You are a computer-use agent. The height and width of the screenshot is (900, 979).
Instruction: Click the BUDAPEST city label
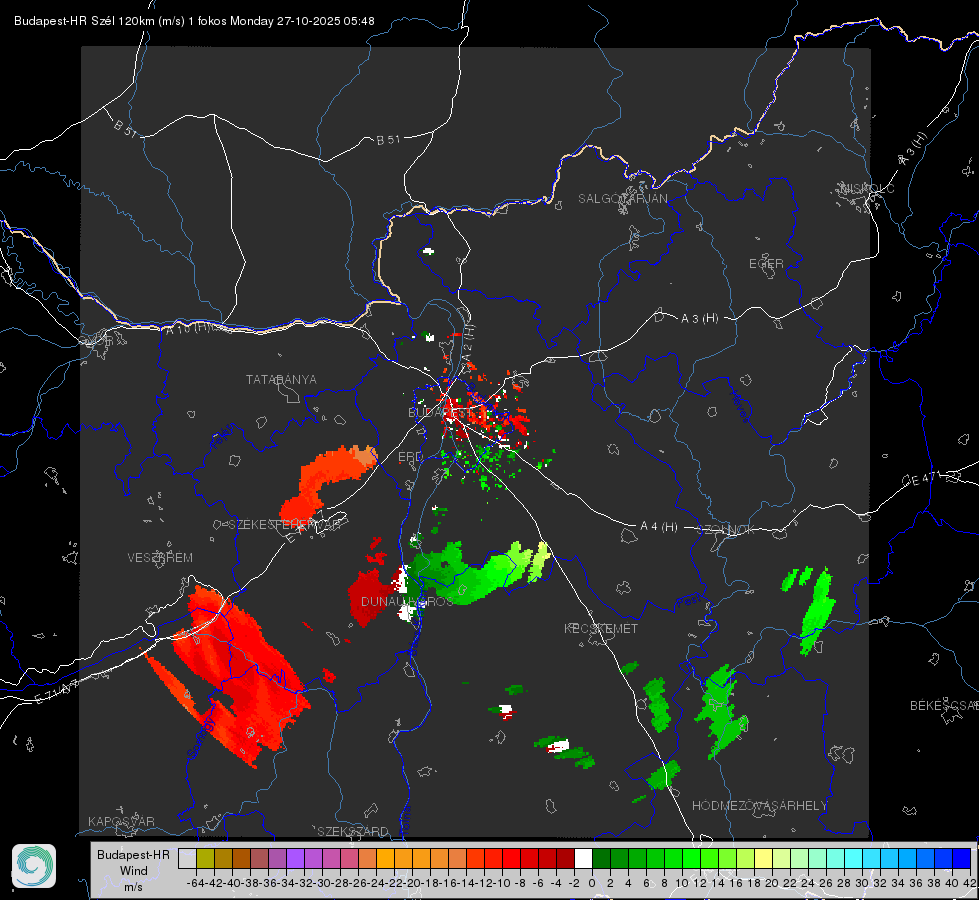(441, 413)
